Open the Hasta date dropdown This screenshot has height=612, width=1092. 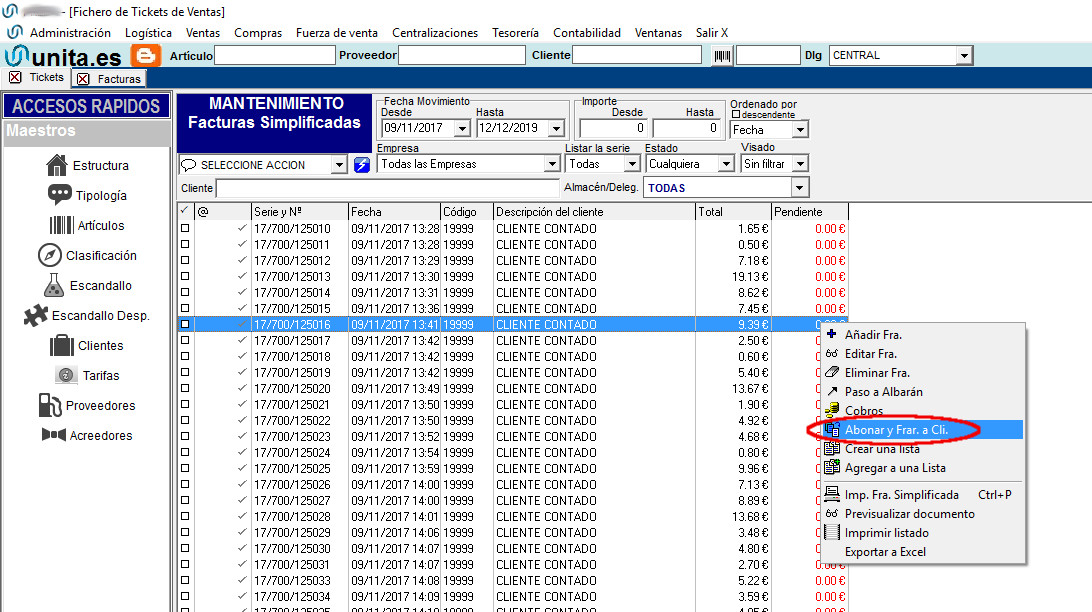556,129
